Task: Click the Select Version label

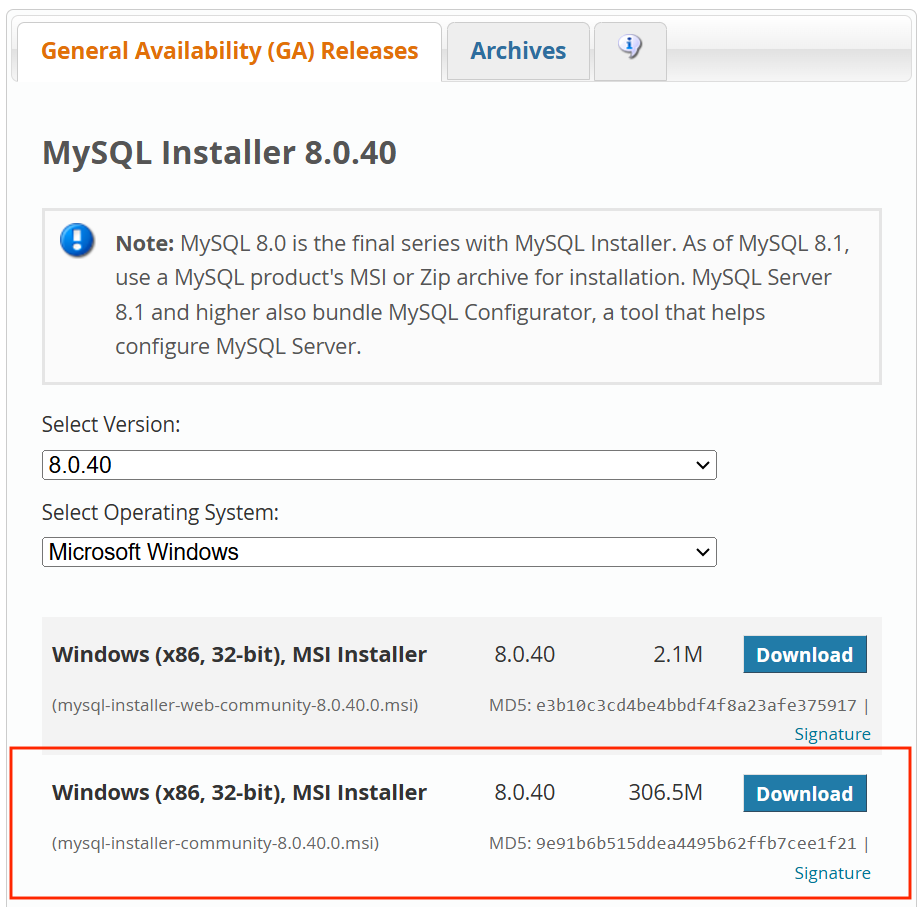Action: pos(111,424)
